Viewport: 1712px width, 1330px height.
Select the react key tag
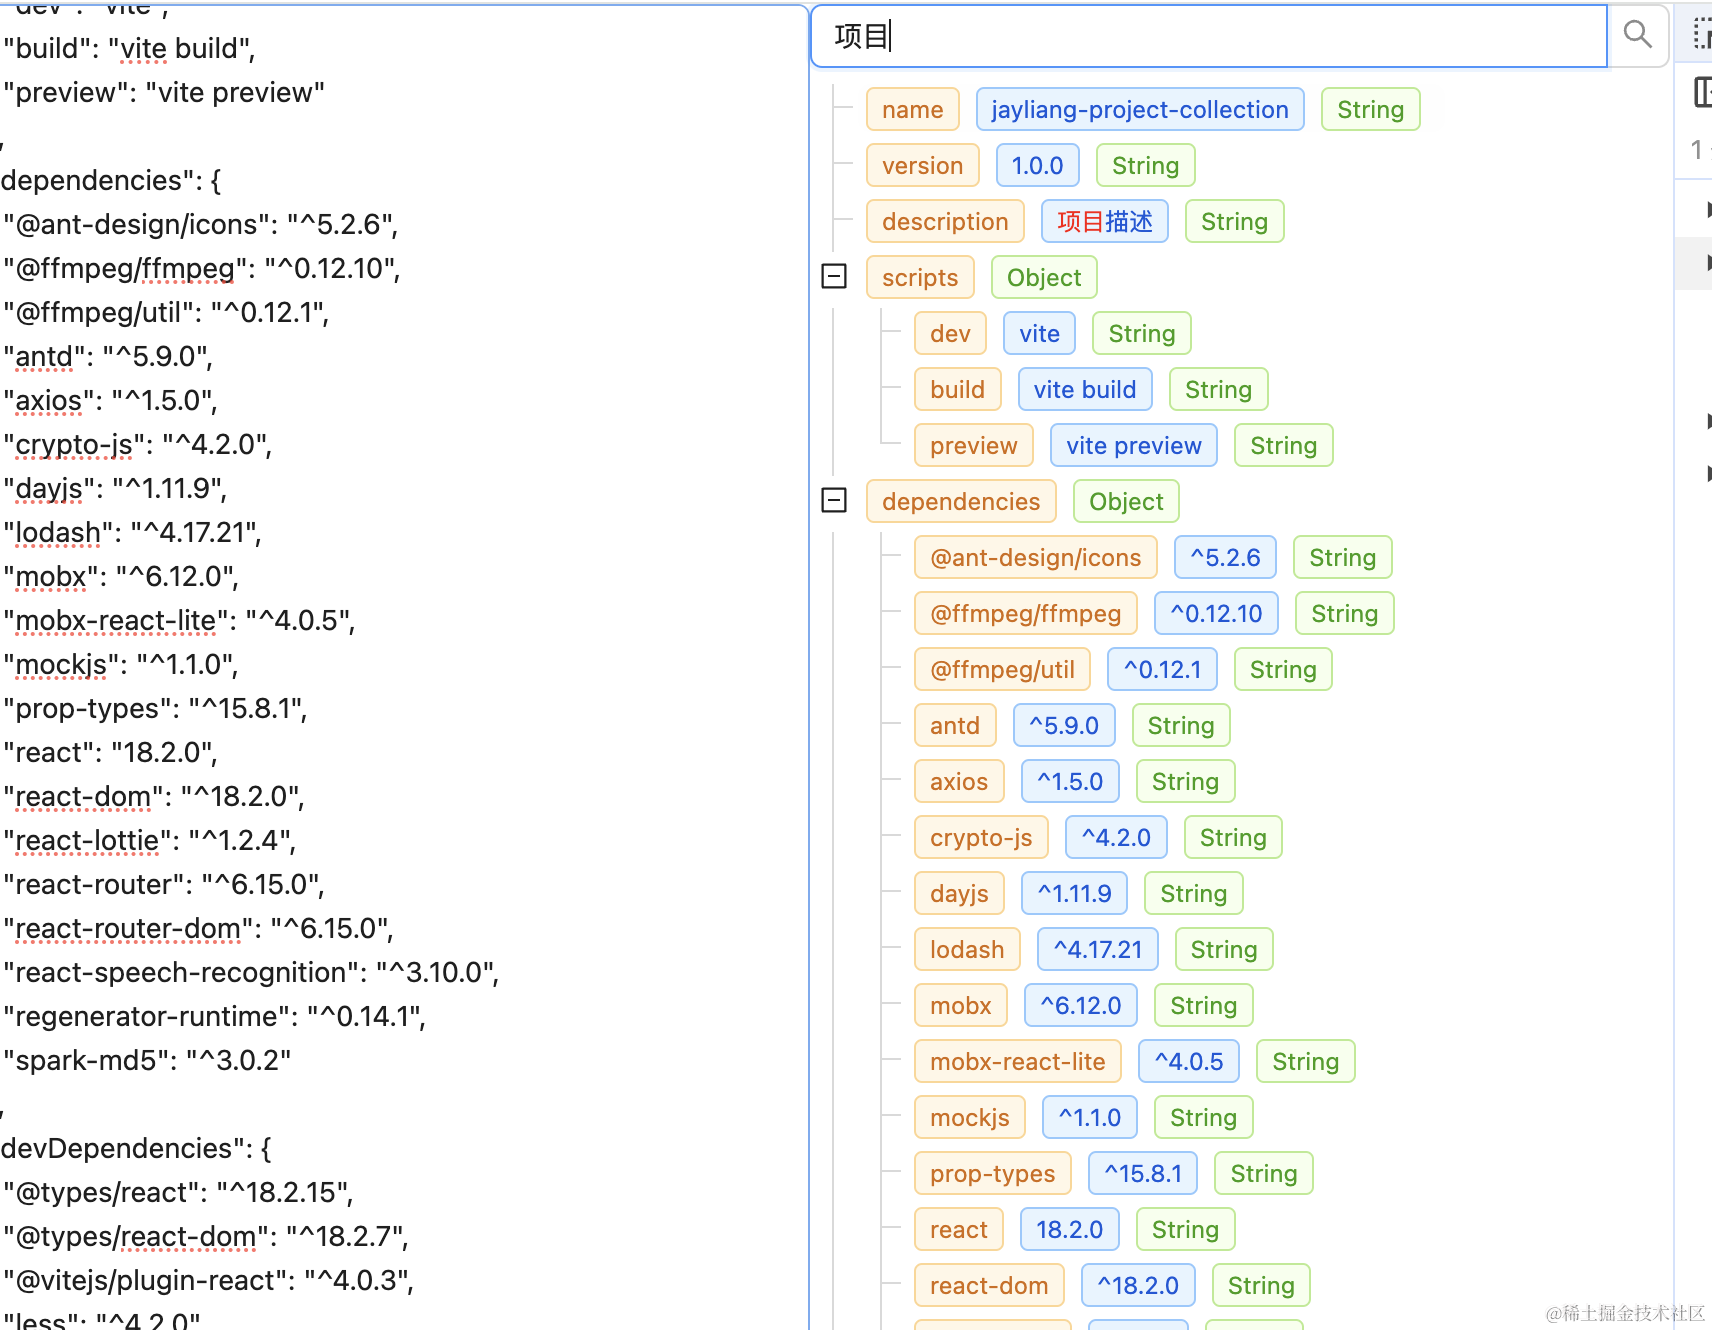tap(958, 1230)
